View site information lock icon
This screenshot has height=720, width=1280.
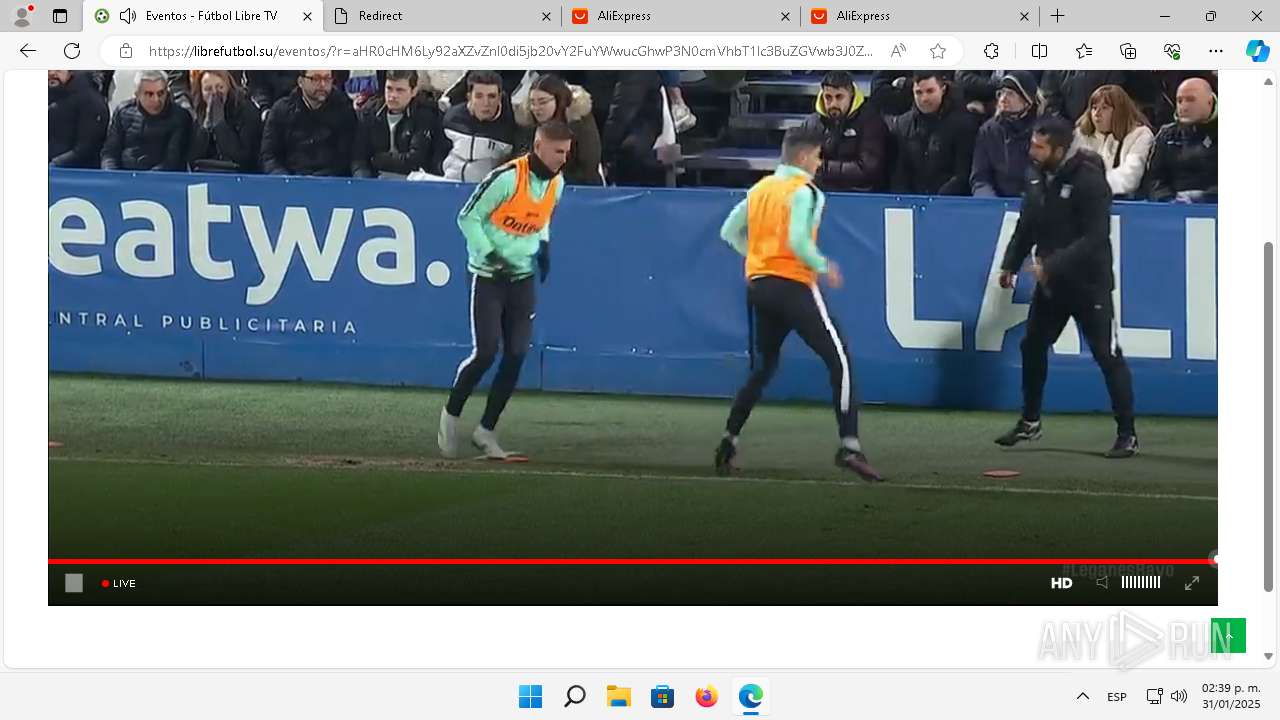[x=125, y=51]
